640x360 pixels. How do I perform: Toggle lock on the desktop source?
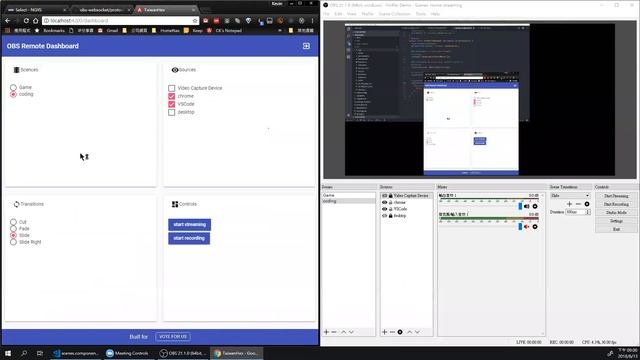tap(391, 216)
